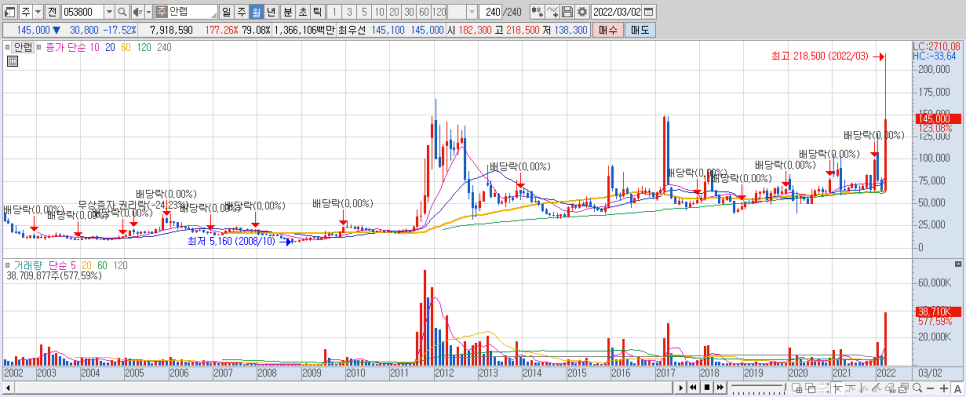Rewind the chart replay

coord(693,388)
